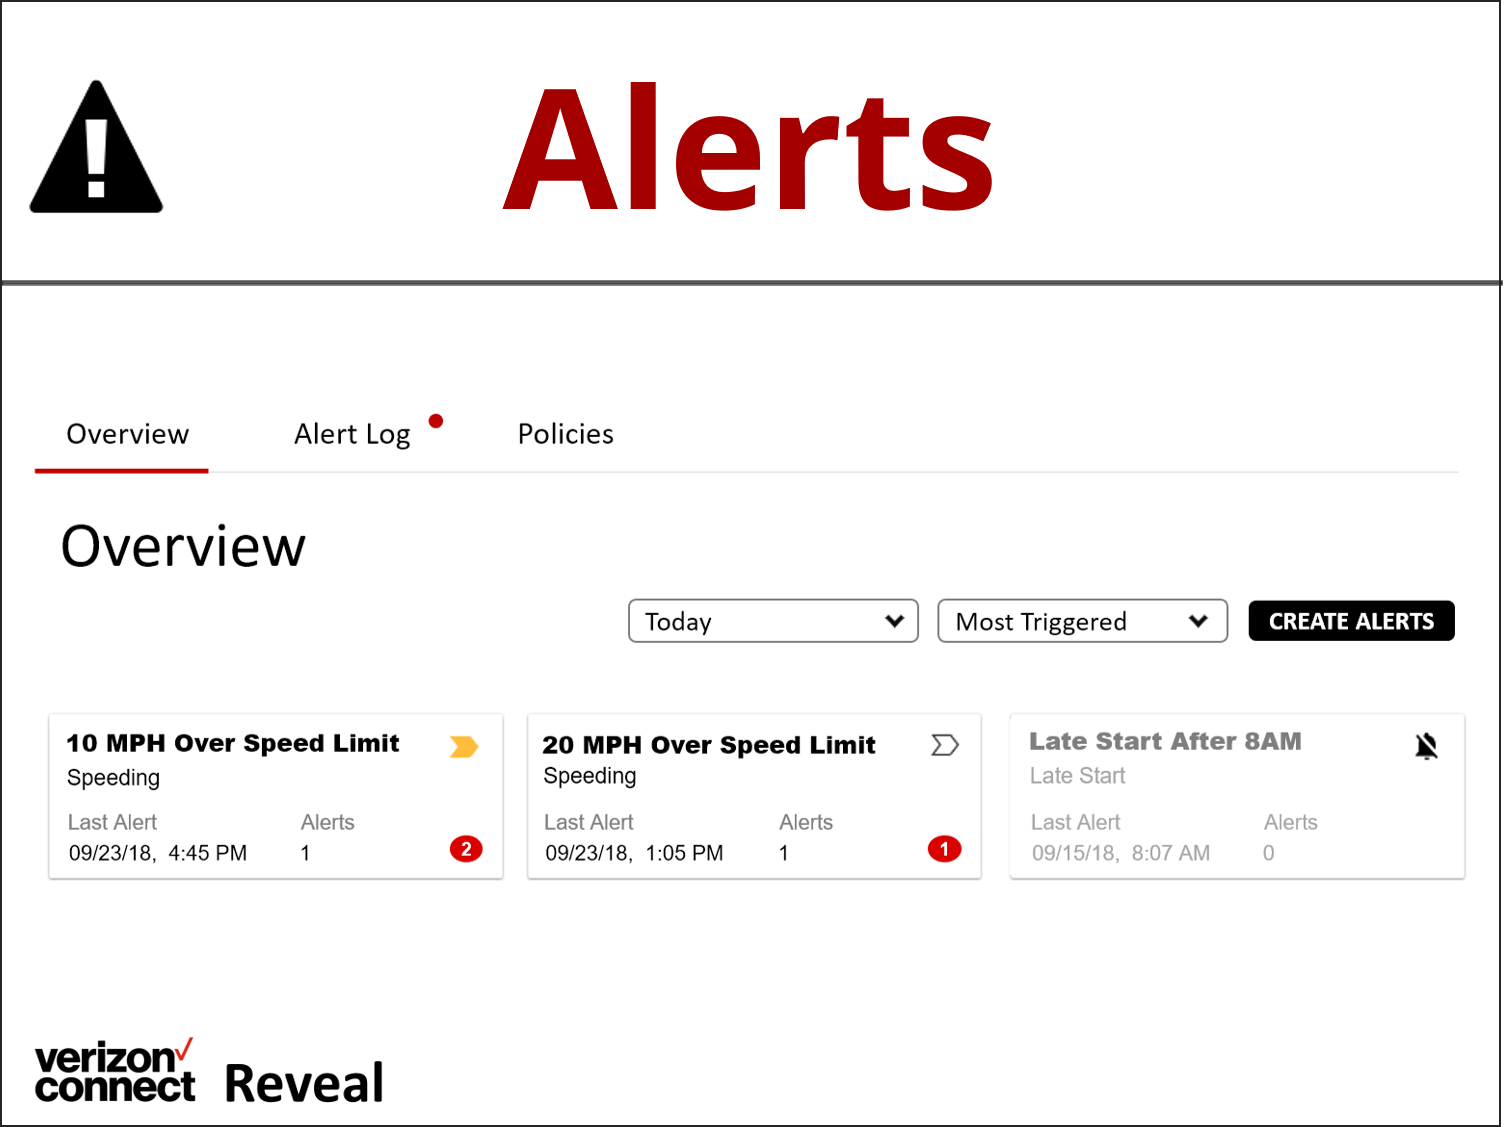Click the 09/23/18, 4:45 PM timestamp

click(x=158, y=853)
